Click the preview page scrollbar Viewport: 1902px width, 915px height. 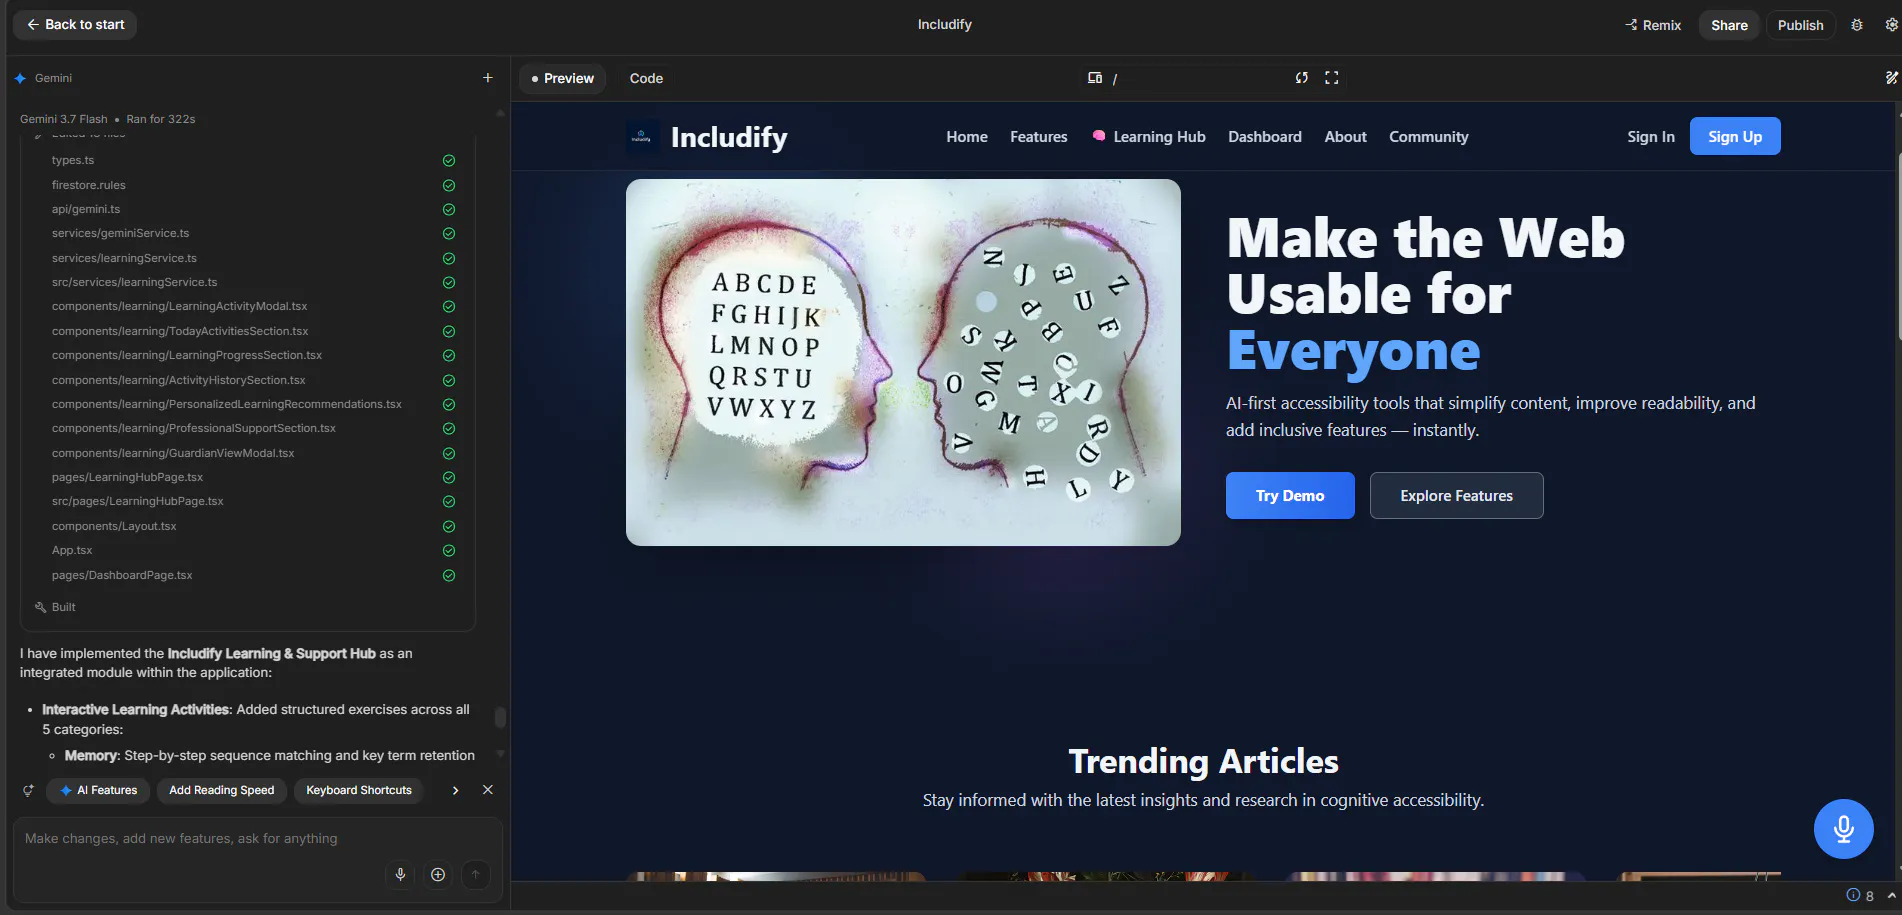pos(1898,245)
